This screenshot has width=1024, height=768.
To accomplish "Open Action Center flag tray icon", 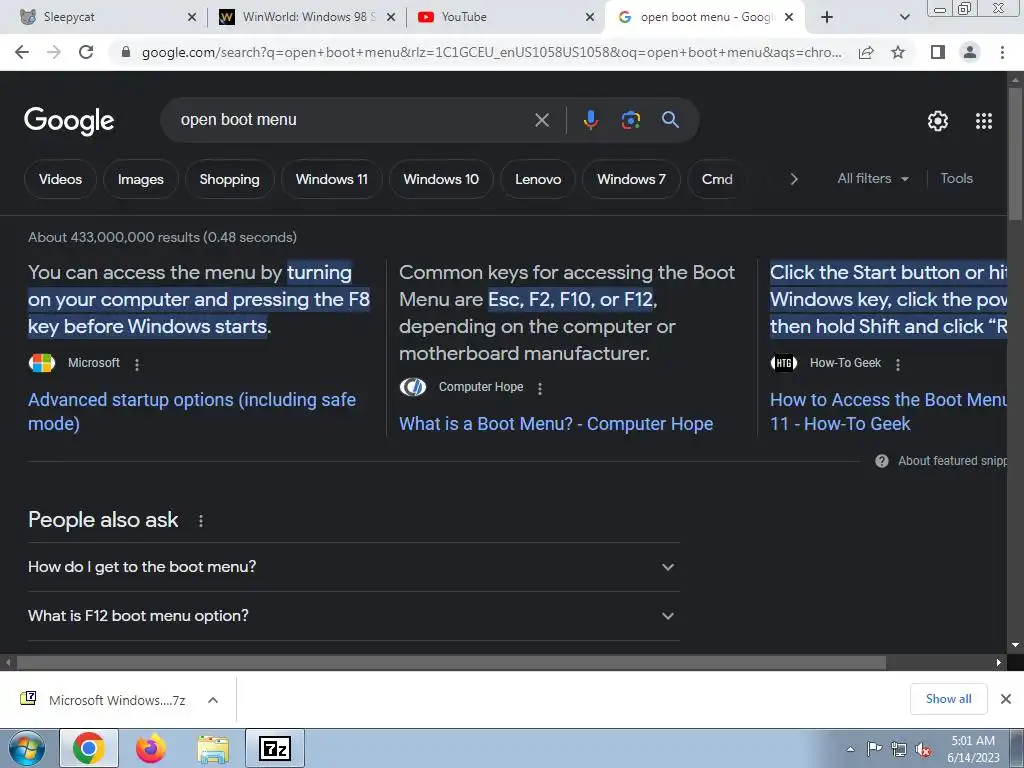I will pos(874,749).
